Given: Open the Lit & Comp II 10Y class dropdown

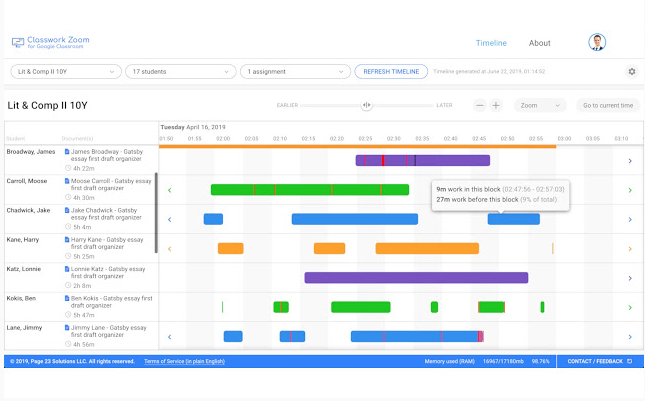Looking at the screenshot, I should [66, 72].
